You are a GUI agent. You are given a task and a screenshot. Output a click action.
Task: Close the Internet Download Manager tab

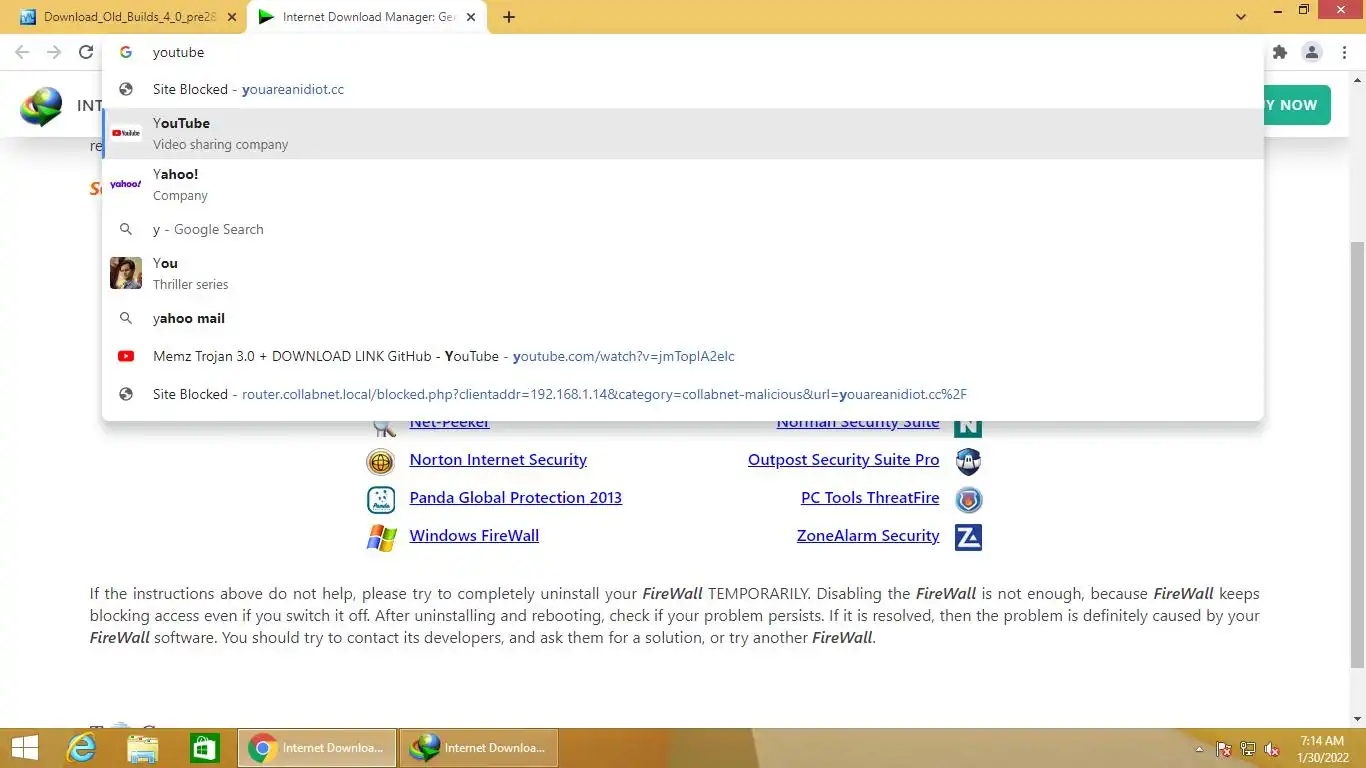tap(471, 17)
